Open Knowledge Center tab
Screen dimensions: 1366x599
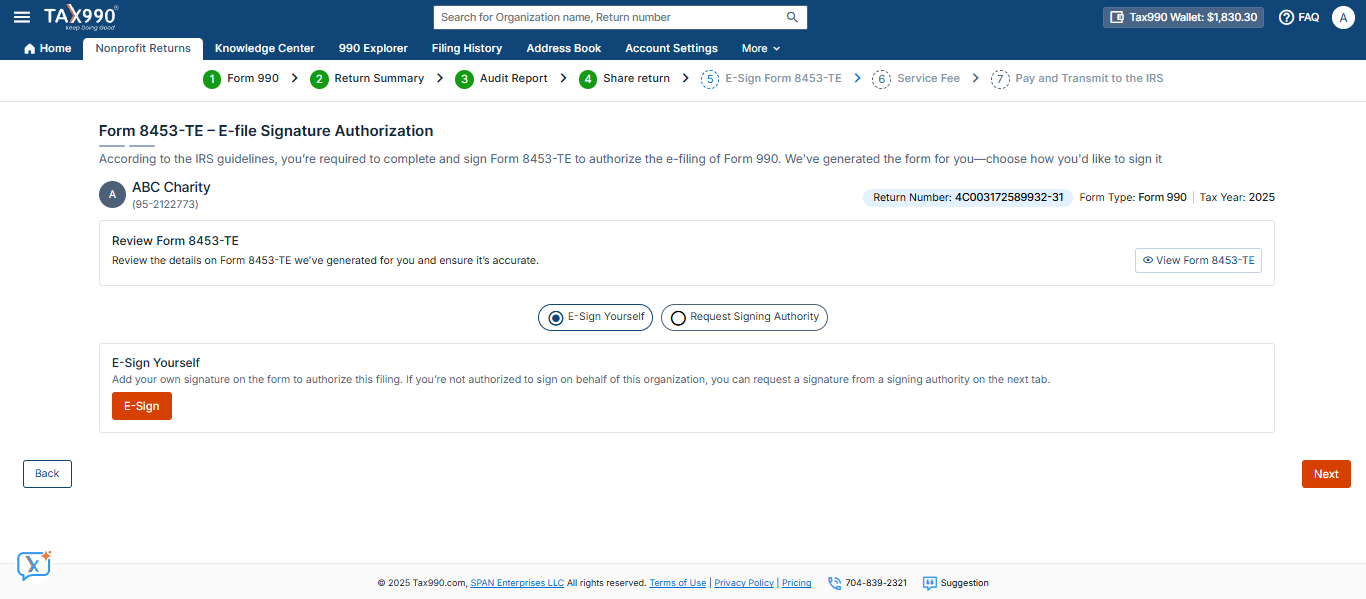(265, 48)
